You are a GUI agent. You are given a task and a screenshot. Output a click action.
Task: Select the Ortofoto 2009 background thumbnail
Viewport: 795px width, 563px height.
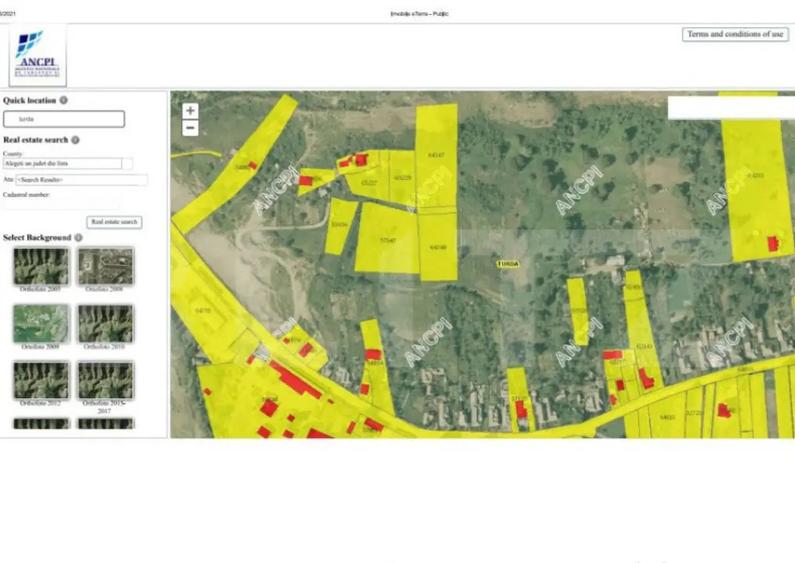(41, 323)
